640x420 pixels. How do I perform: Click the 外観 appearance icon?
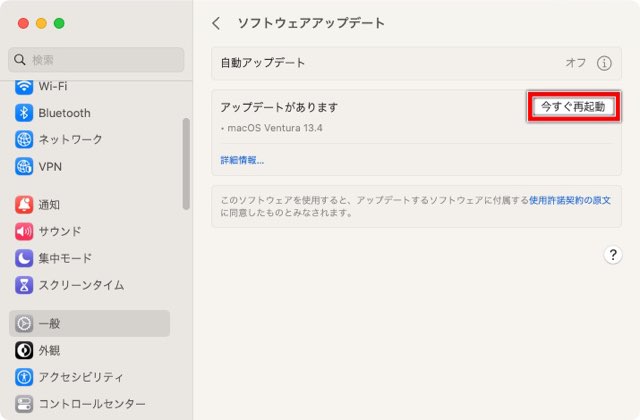pyautogui.click(x=24, y=350)
